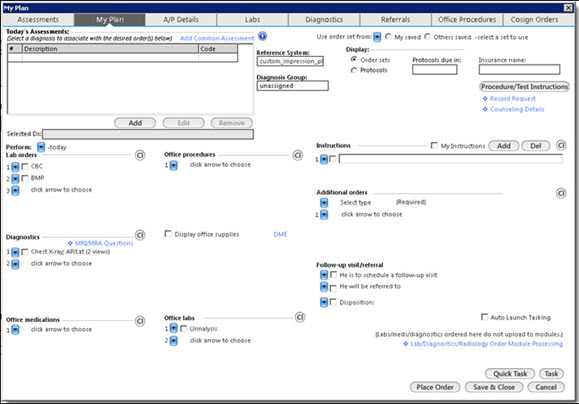Switch to the Labs tab
The height and width of the screenshot is (404, 579).
coord(253,20)
